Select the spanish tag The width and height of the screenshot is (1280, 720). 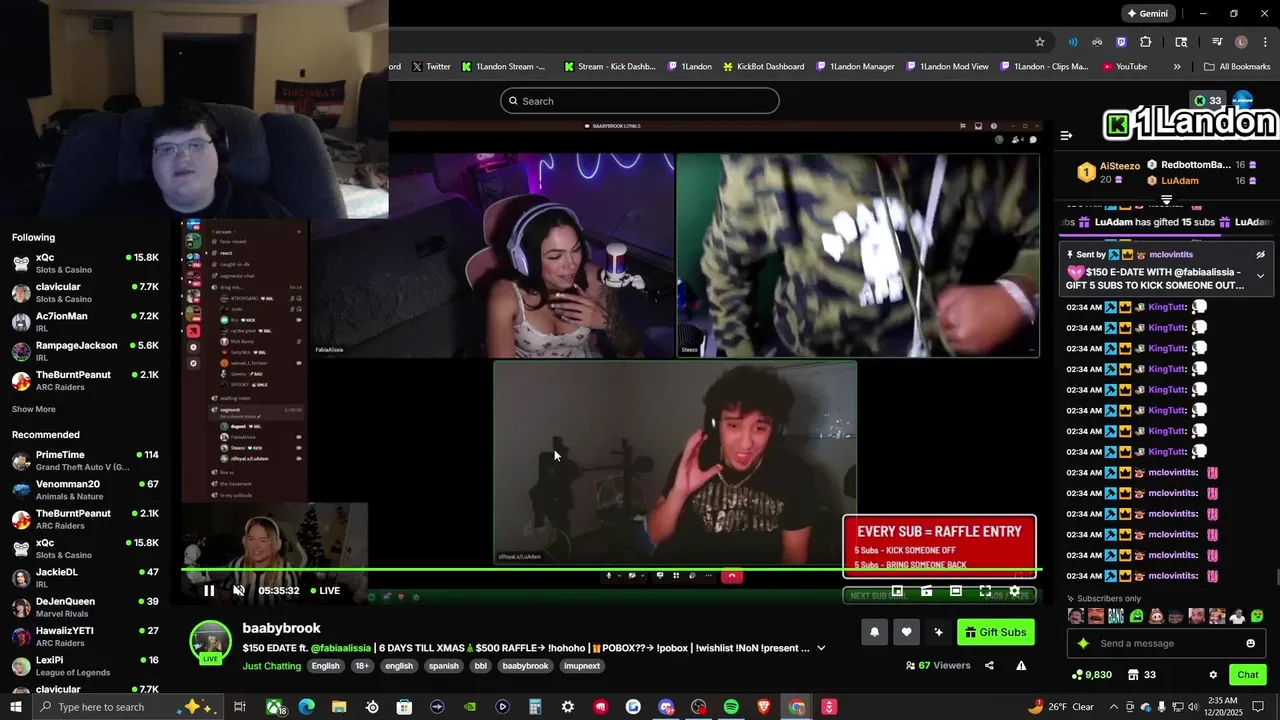[443, 666]
